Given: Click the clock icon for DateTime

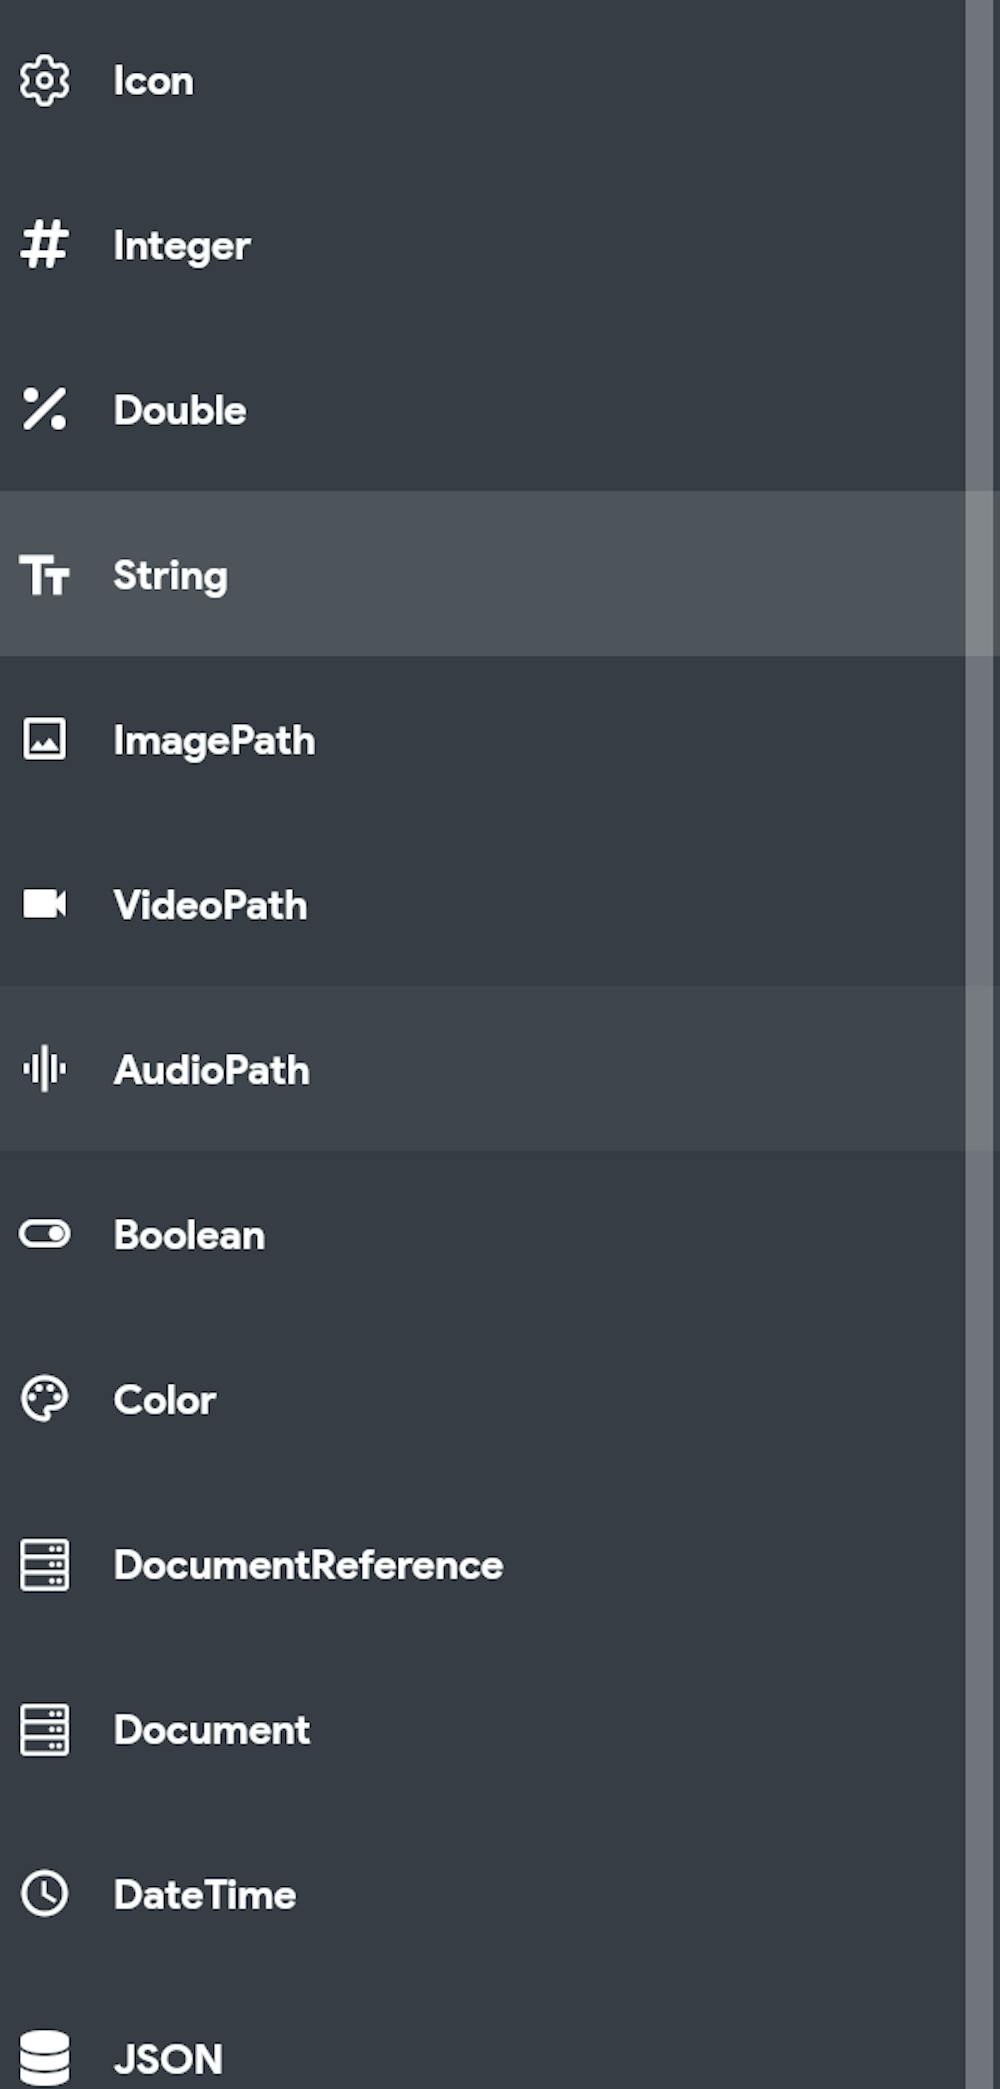Looking at the screenshot, I should point(45,1894).
